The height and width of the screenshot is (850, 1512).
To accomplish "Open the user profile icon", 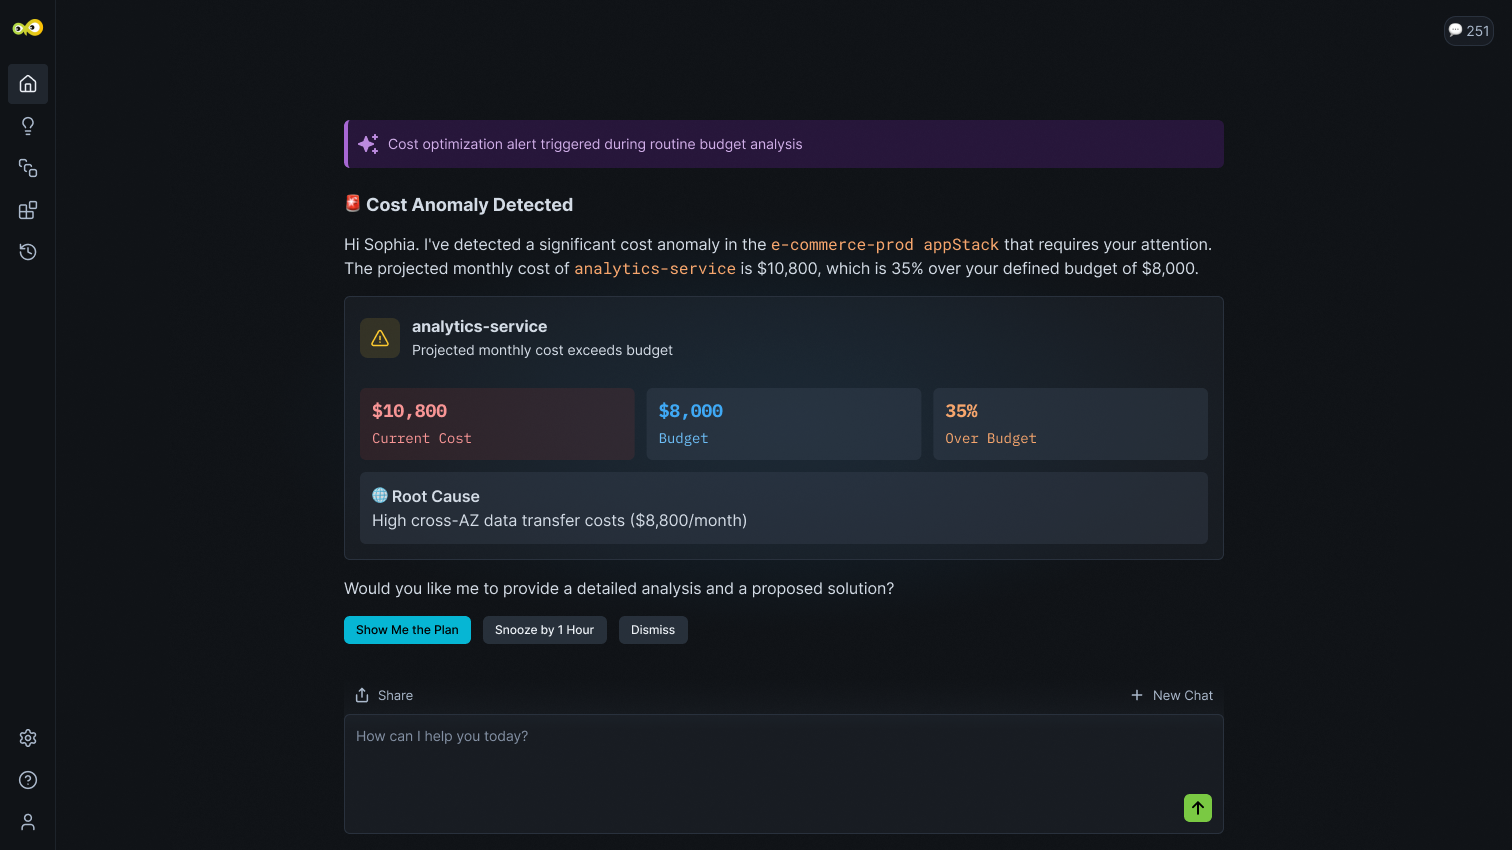I will (x=27, y=822).
